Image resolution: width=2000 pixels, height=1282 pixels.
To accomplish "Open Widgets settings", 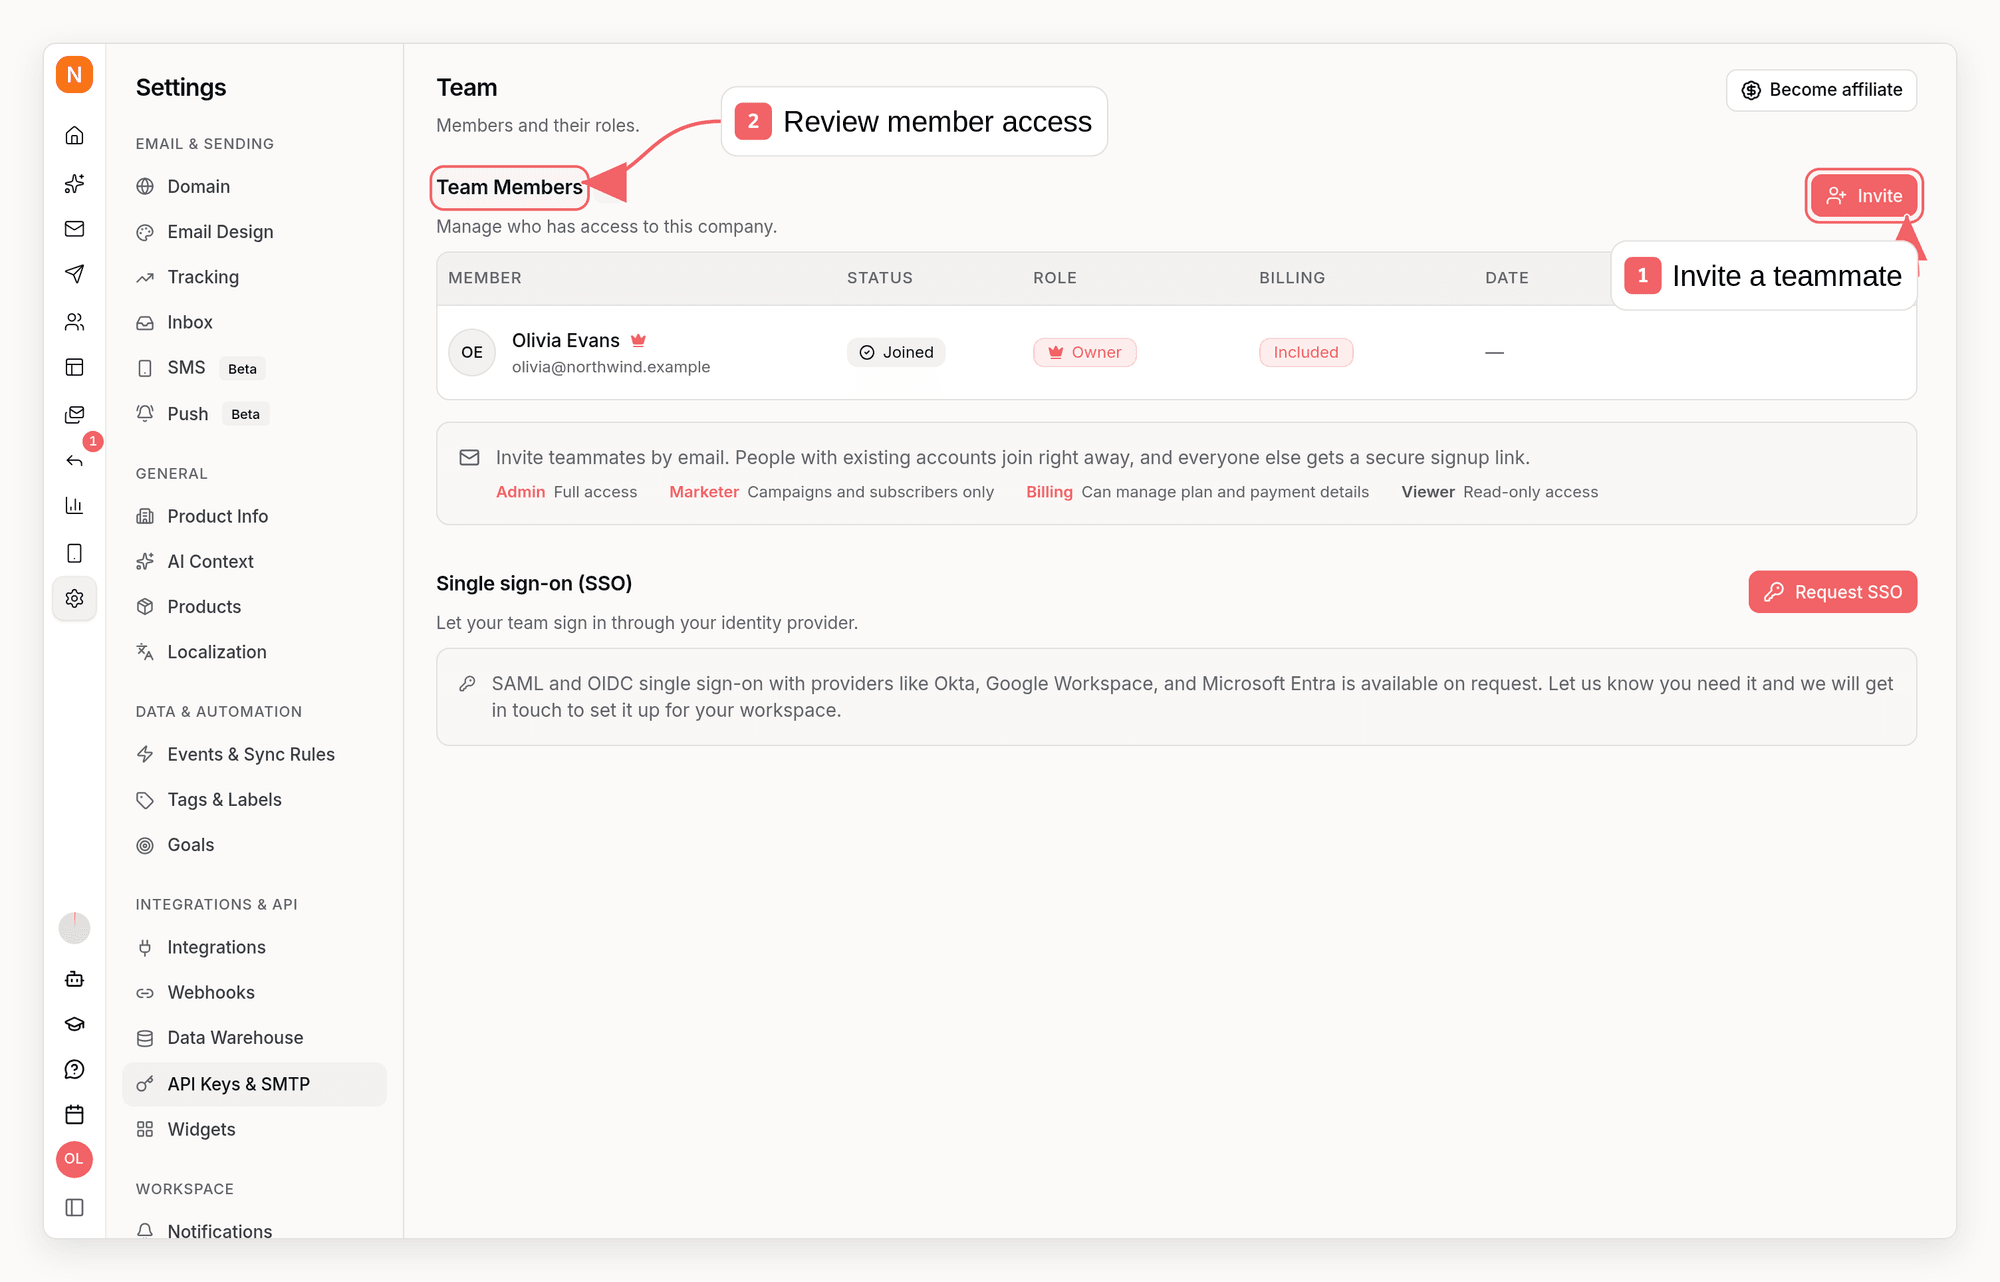I will (254, 1129).
